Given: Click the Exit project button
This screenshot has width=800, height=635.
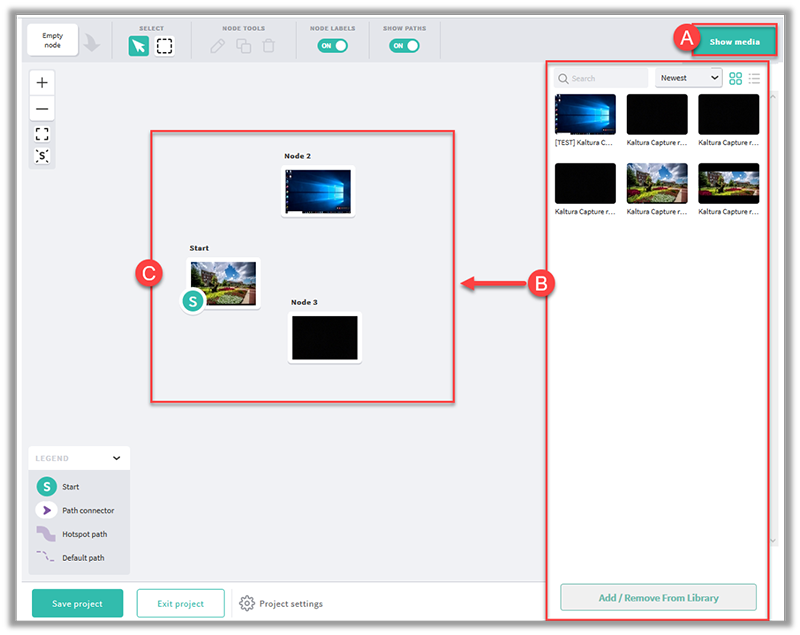Looking at the screenshot, I should coord(181,604).
